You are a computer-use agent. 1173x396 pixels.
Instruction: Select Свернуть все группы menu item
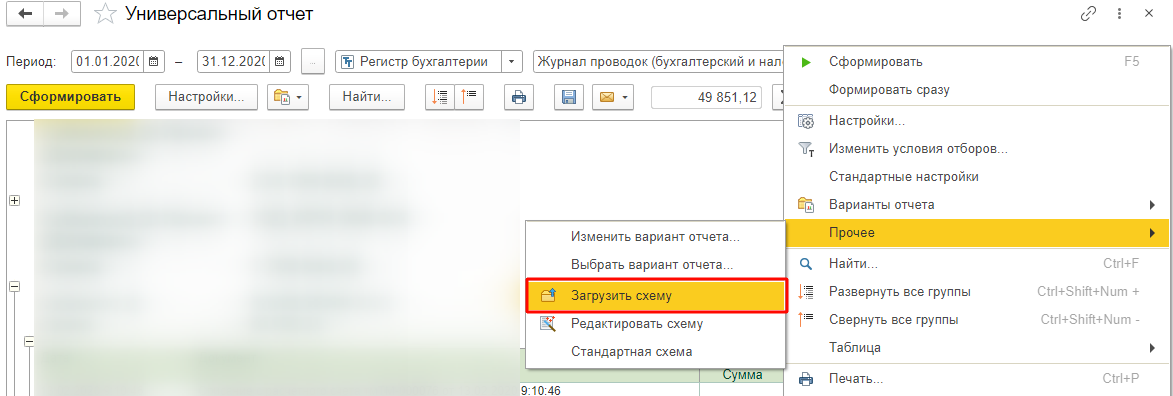click(976, 320)
